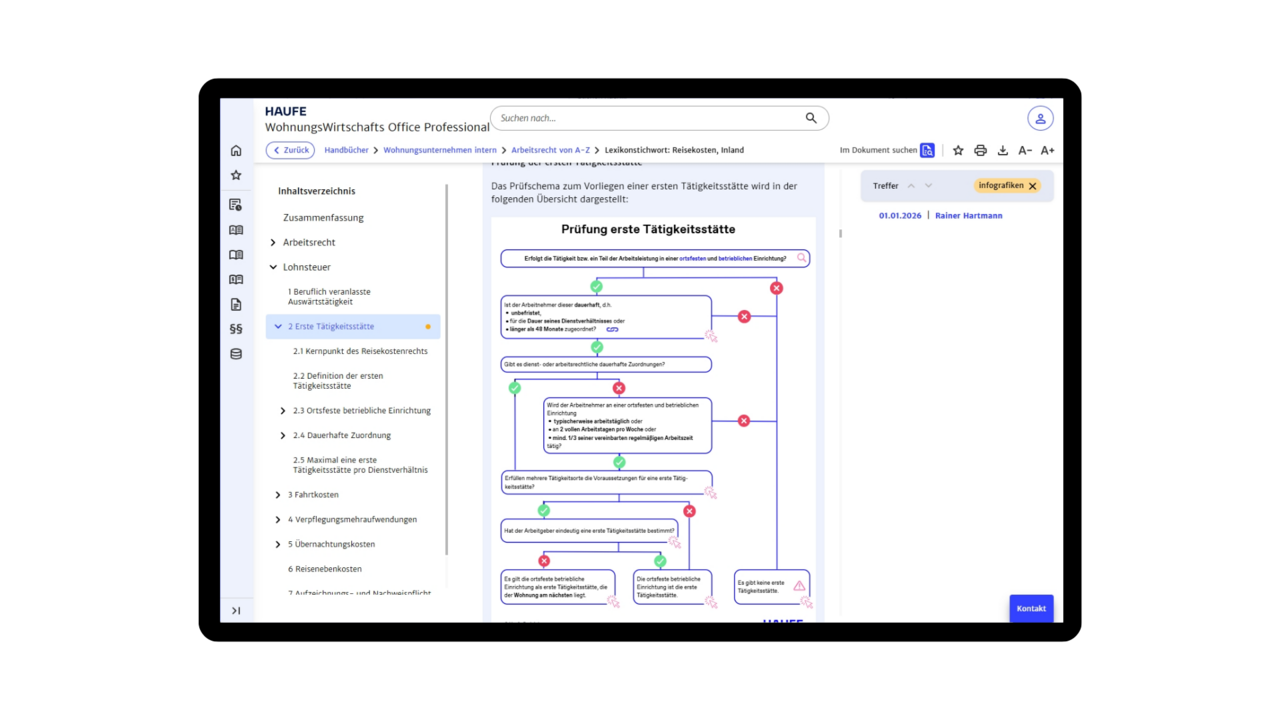The height and width of the screenshot is (720, 1280).
Task: Open Arbeitsrecht von A-Z breadcrumb link
Action: [550, 150]
